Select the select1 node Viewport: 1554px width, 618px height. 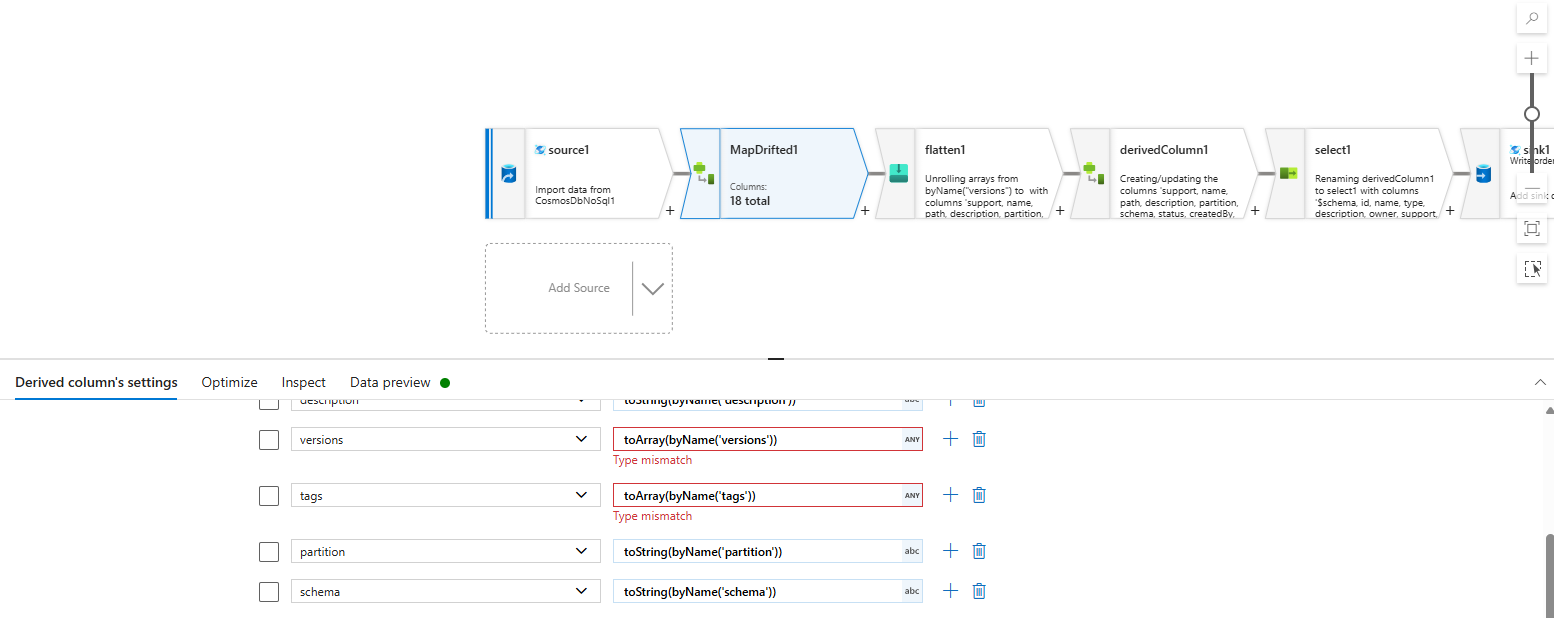click(1360, 173)
